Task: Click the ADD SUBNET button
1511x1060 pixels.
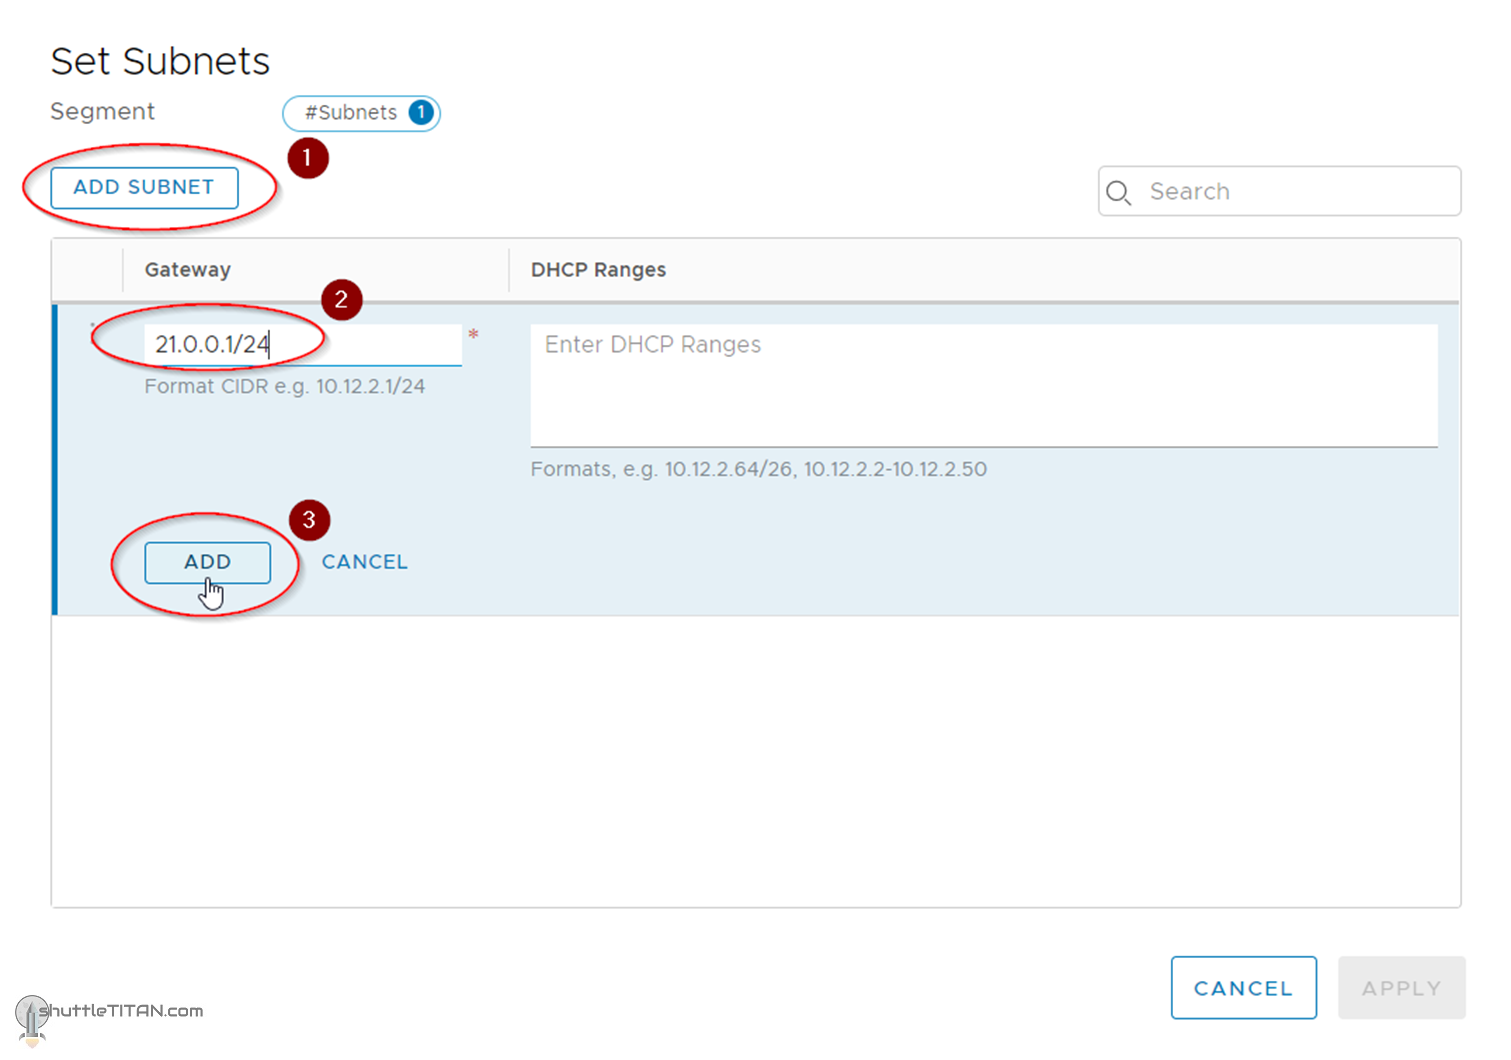Action: [144, 188]
